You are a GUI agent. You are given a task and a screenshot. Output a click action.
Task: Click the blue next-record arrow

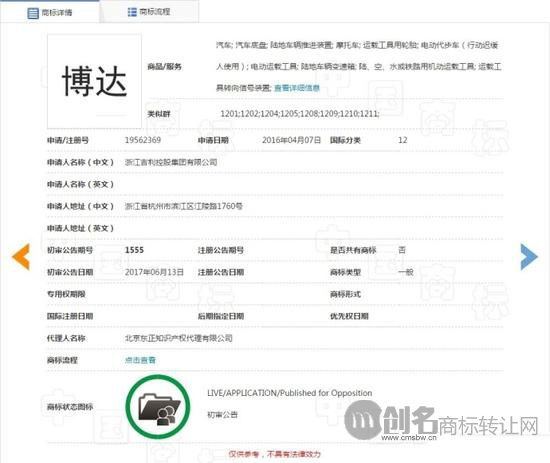529,257
